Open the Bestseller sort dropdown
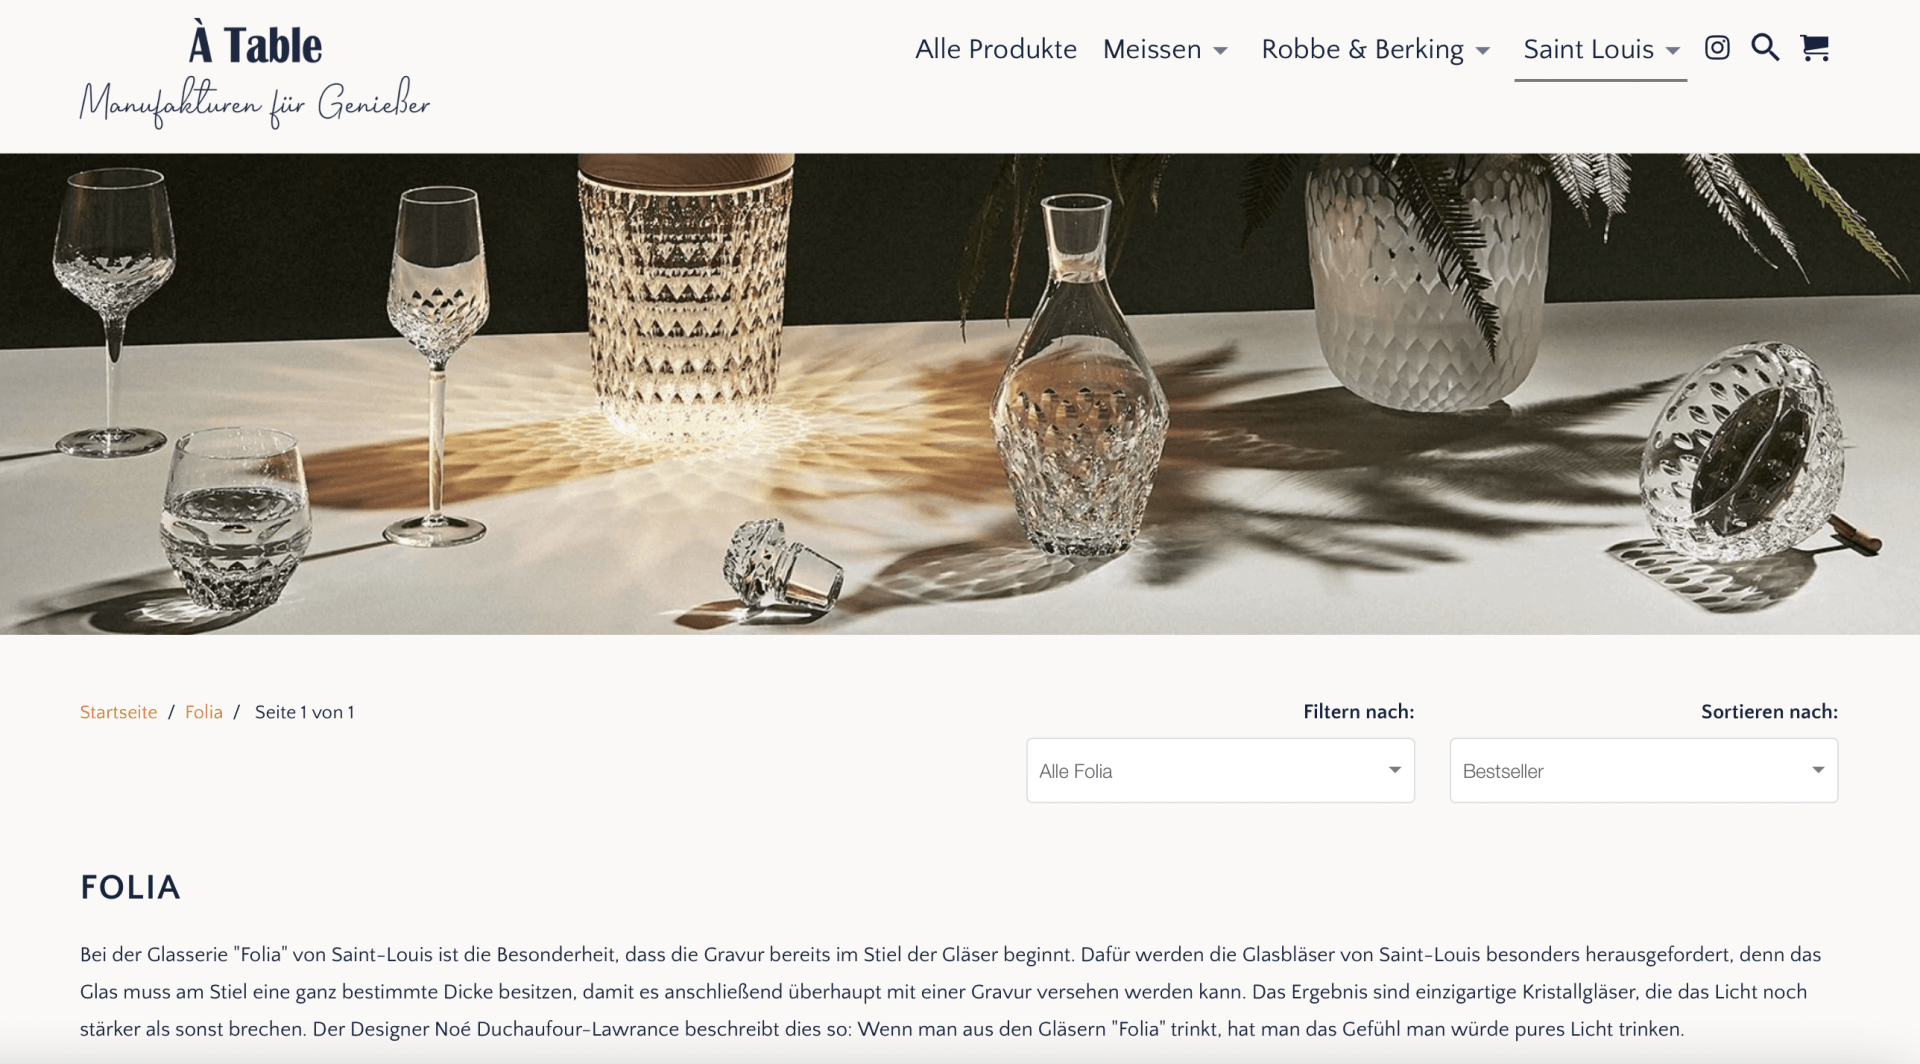1920x1064 pixels. 1644,770
